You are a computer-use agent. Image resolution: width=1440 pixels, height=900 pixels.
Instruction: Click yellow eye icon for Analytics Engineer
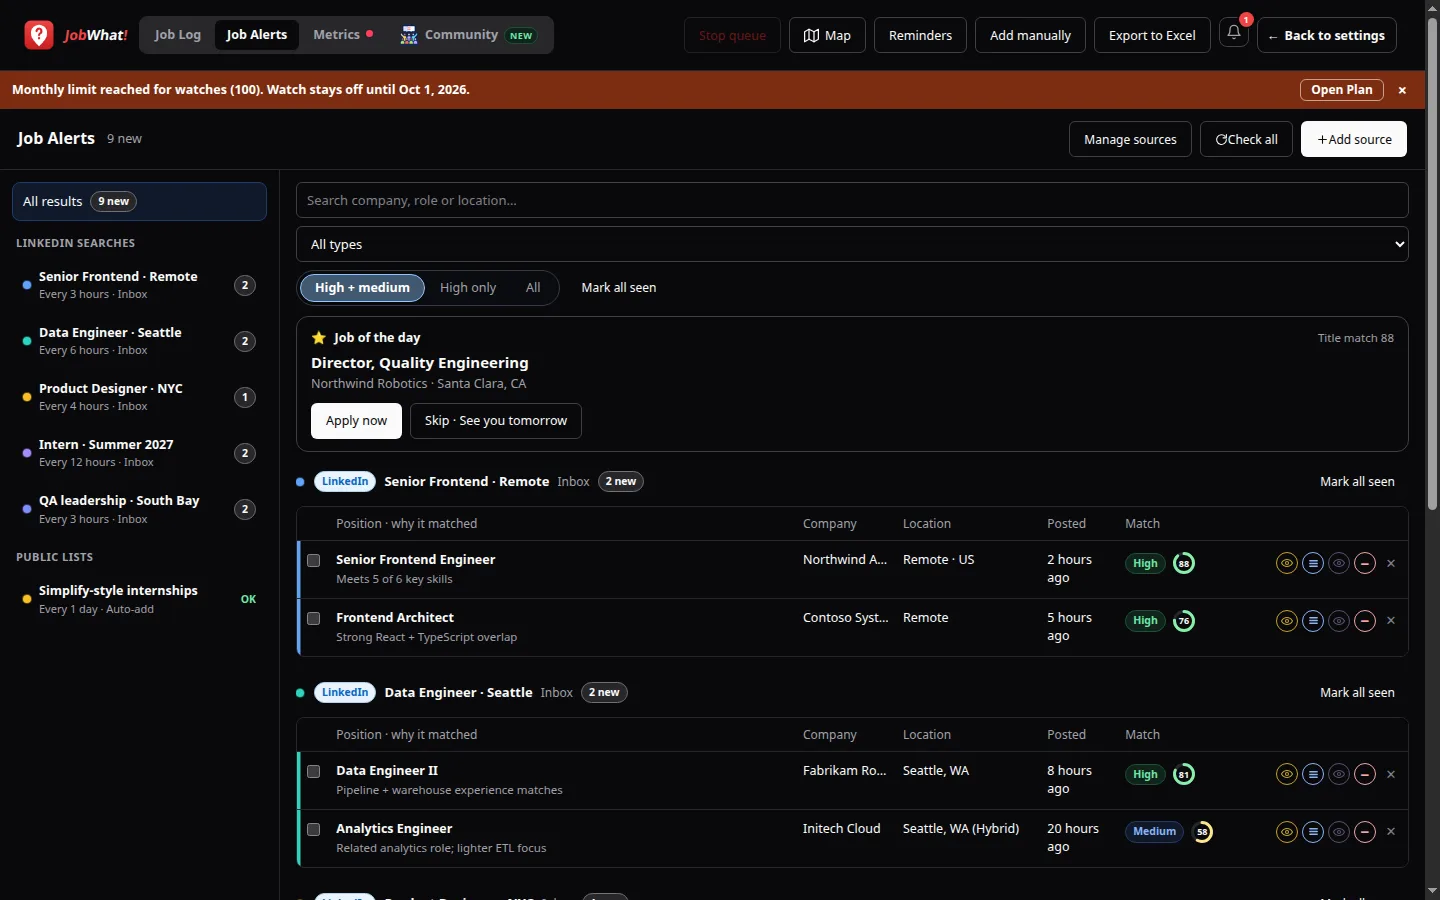1287,832
